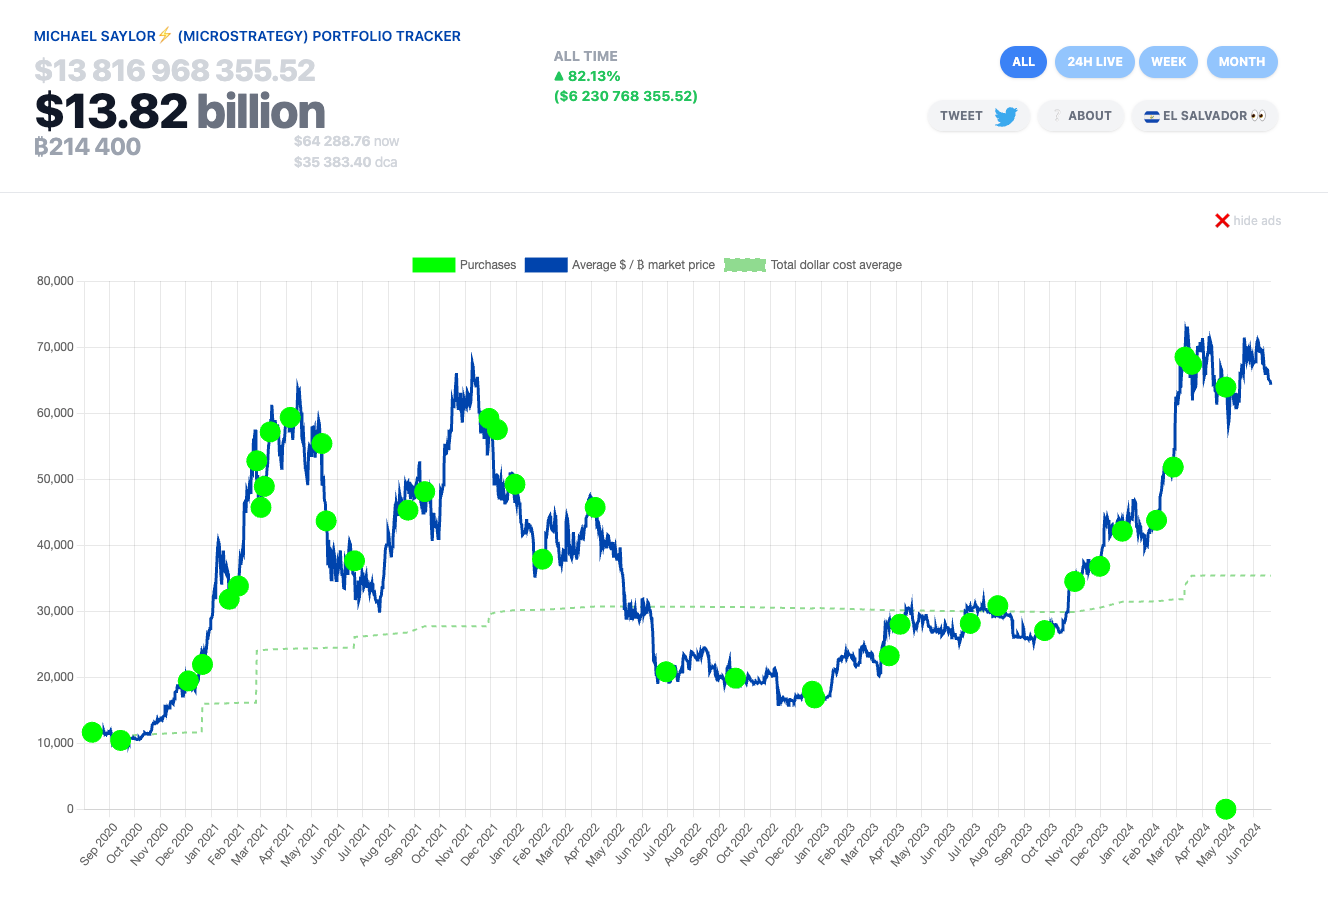
Task: Toggle the Average market price legend swatch
Action: click(x=546, y=265)
